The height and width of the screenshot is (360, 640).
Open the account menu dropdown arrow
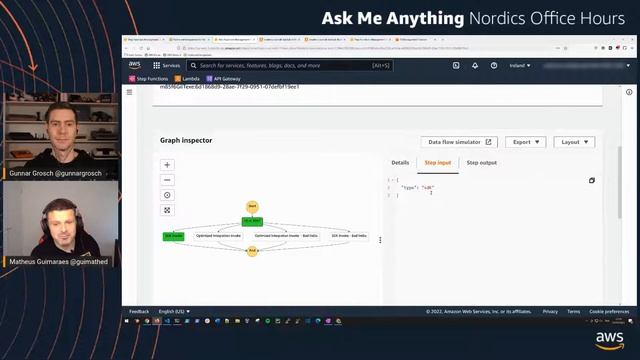(x=628, y=65)
